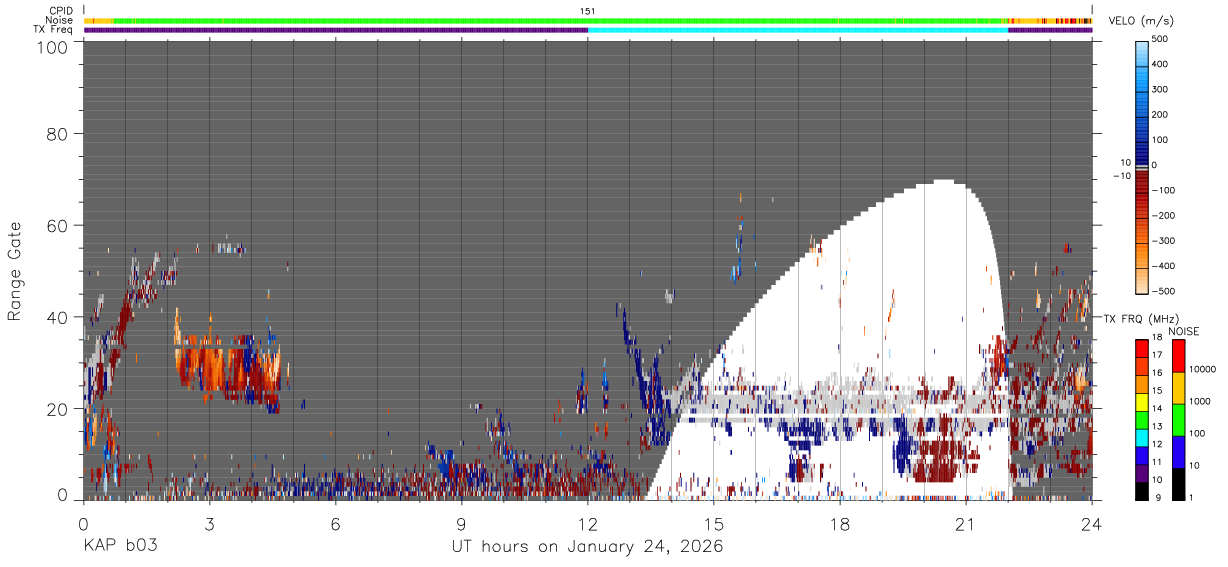Screen dimensions: 1228x567
Task: Select the 'NOISE' legend heading
Action: (1184, 331)
